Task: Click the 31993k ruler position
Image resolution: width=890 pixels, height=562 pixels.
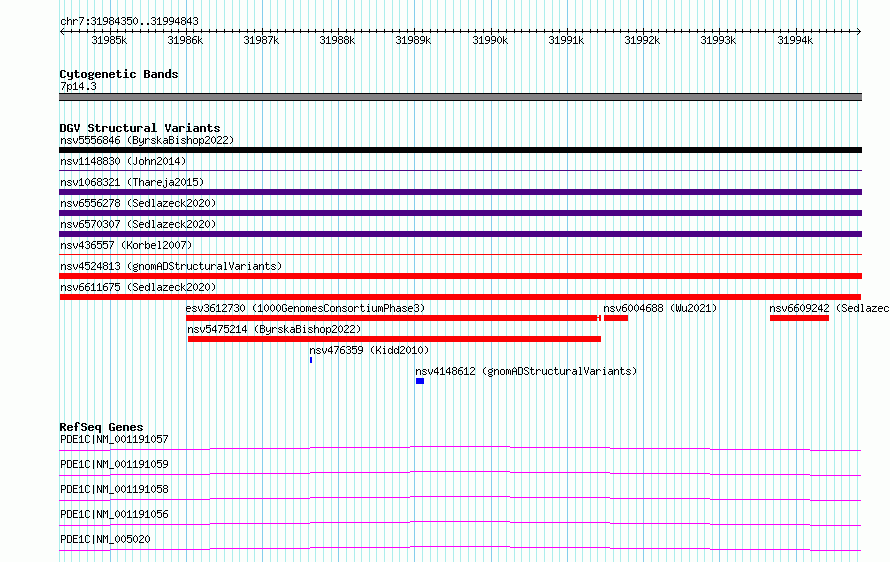Action: point(718,40)
